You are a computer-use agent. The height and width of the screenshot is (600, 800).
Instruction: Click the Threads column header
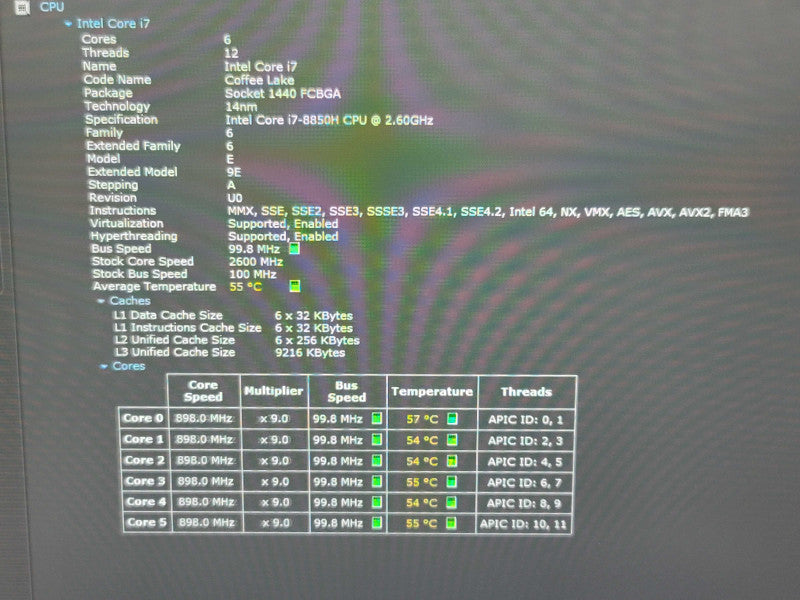pyautogui.click(x=527, y=392)
